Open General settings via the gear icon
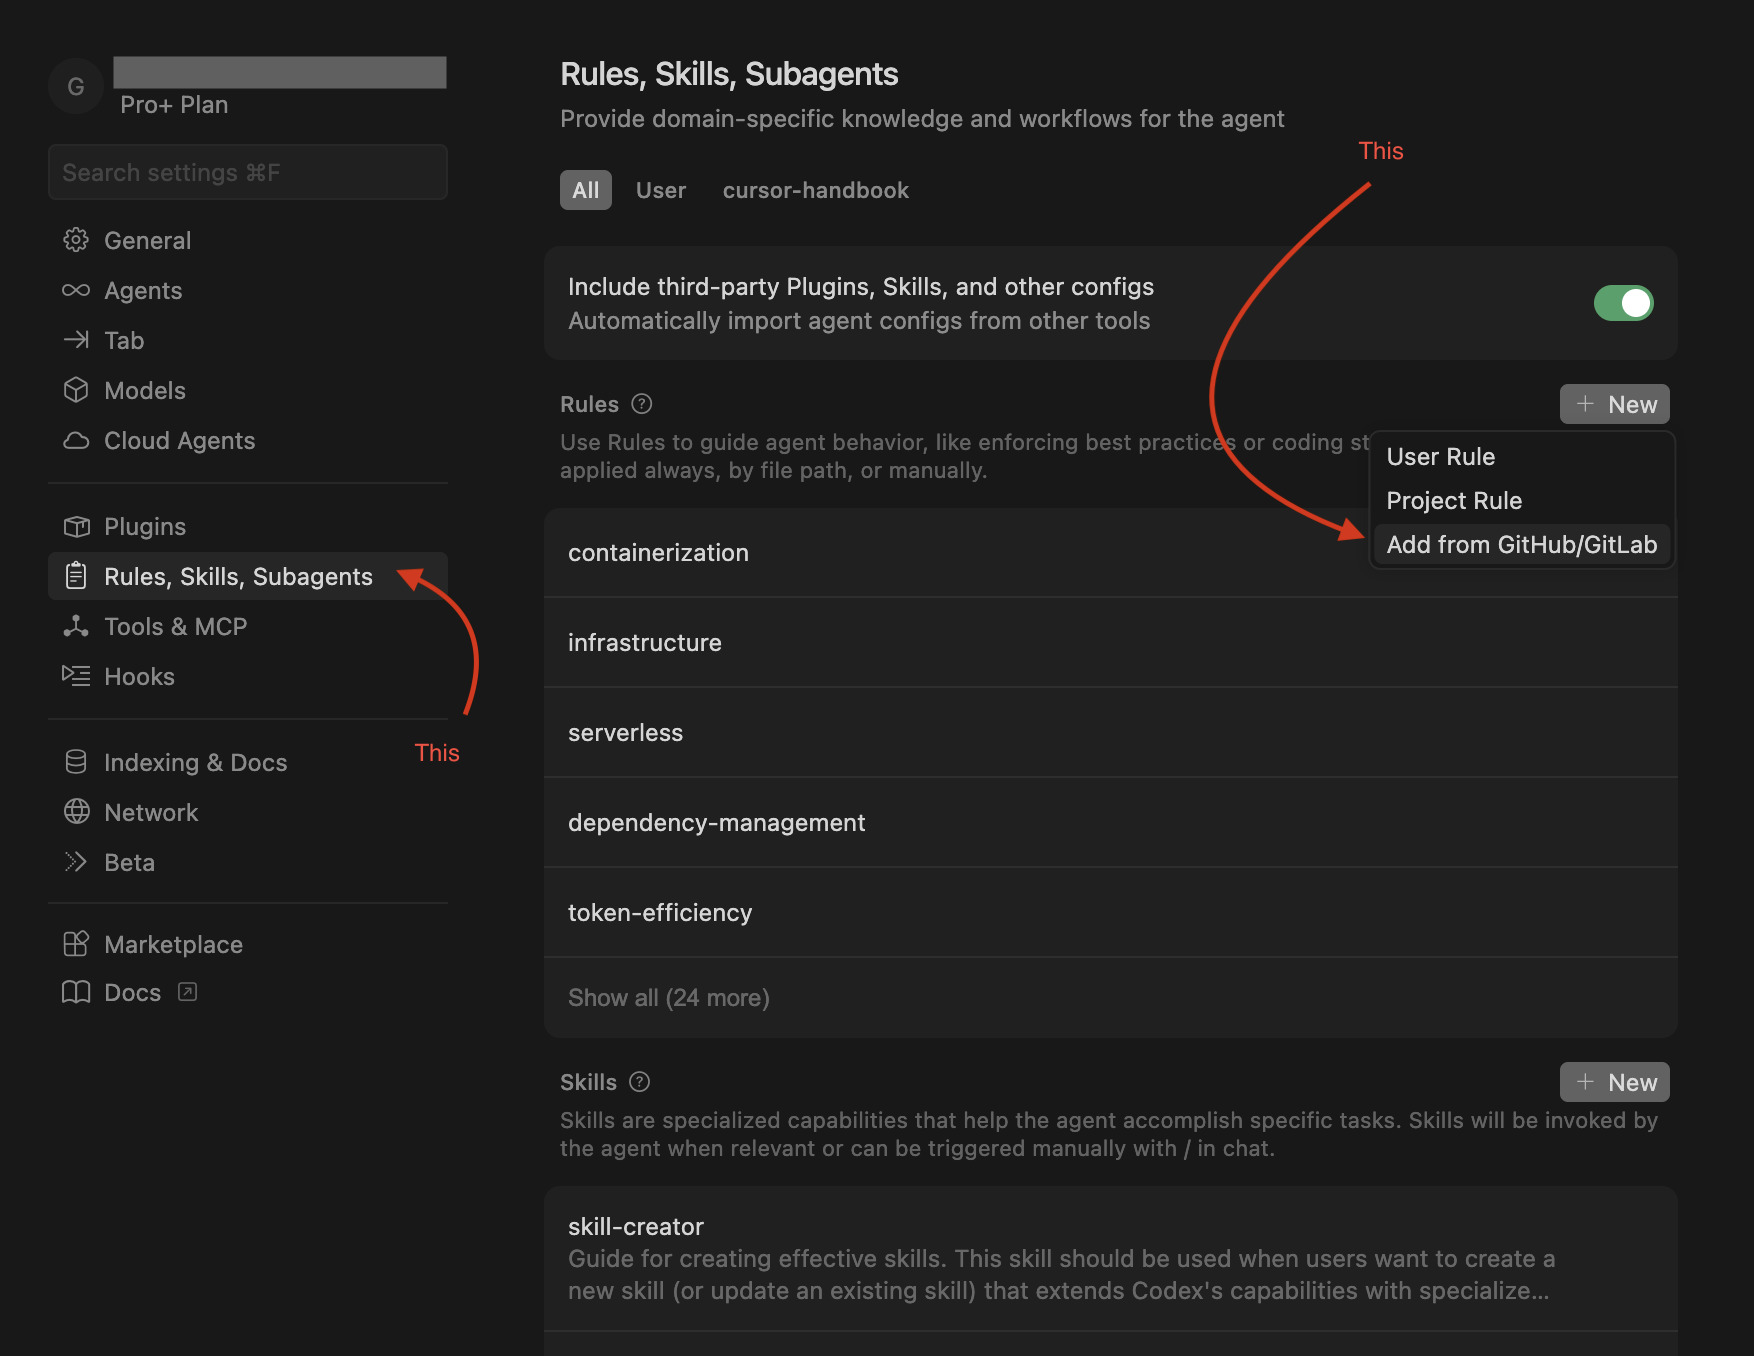The image size is (1754, 1356). [76, 240]
